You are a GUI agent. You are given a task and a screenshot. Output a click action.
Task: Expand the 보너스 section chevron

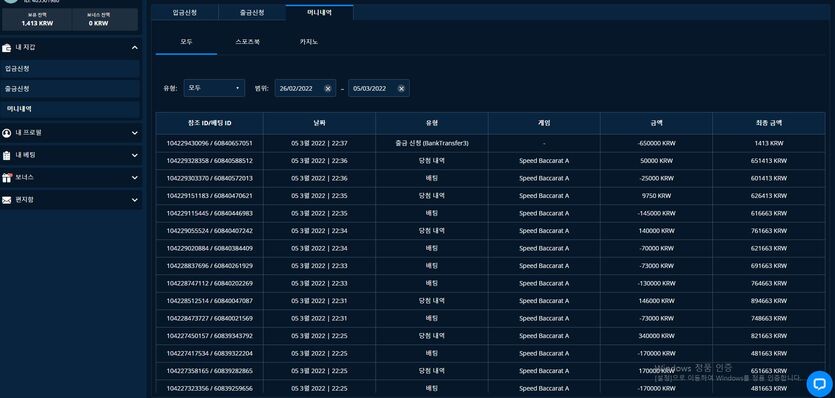tap(135, 177)
